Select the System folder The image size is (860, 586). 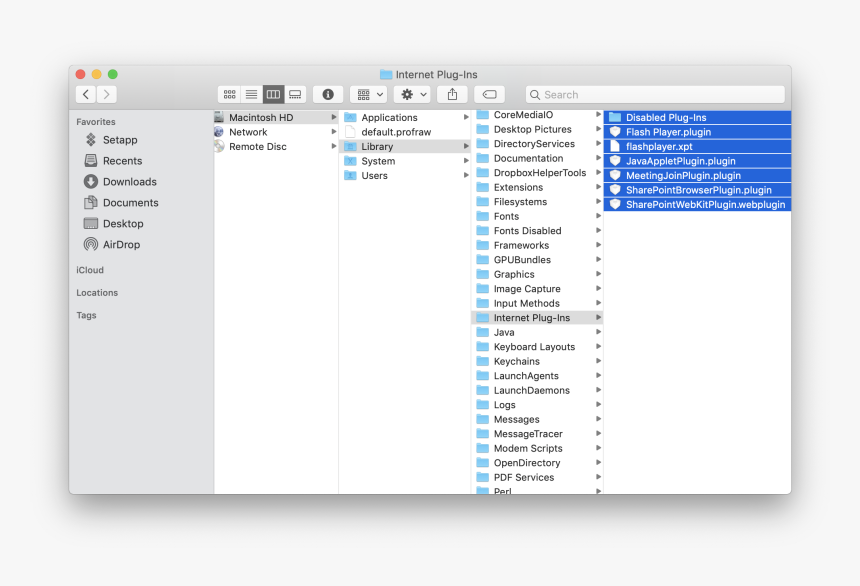[x=406, y=161]
